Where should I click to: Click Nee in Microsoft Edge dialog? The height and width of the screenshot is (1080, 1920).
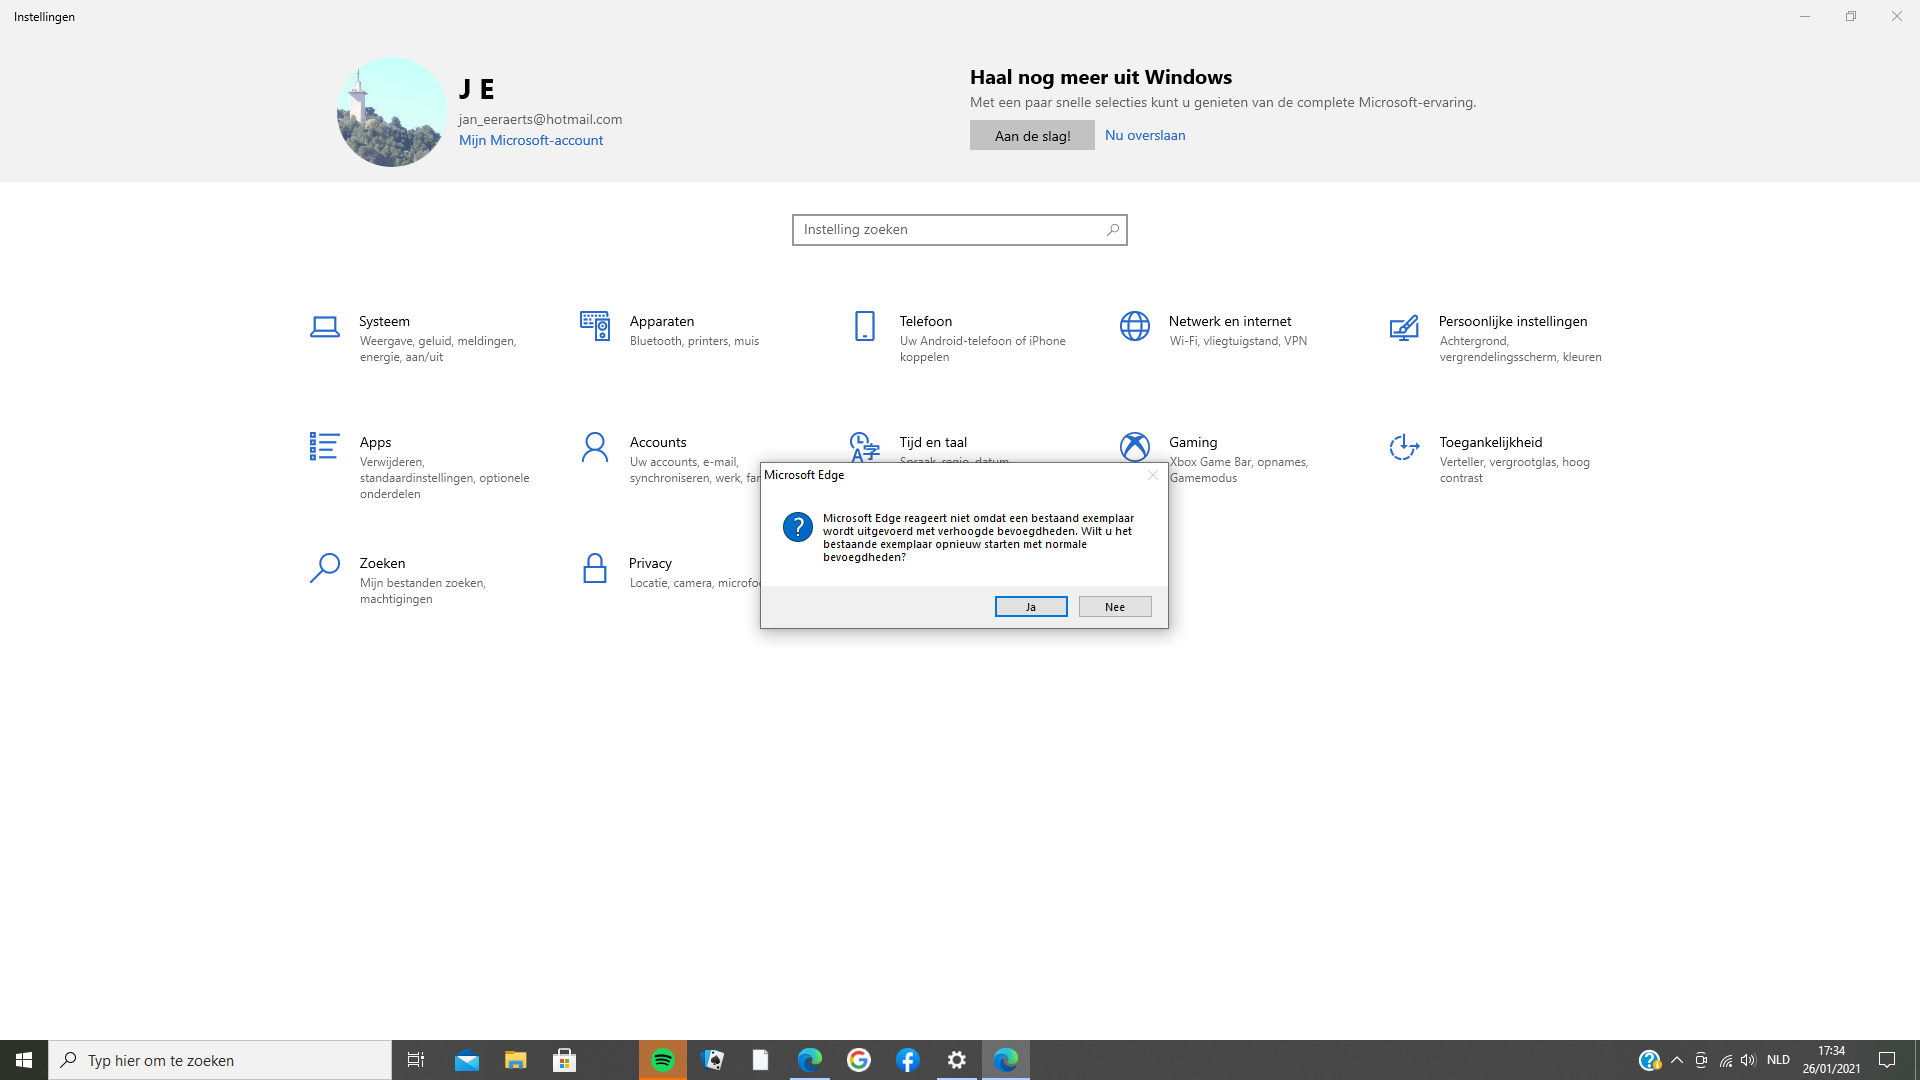1115,607
